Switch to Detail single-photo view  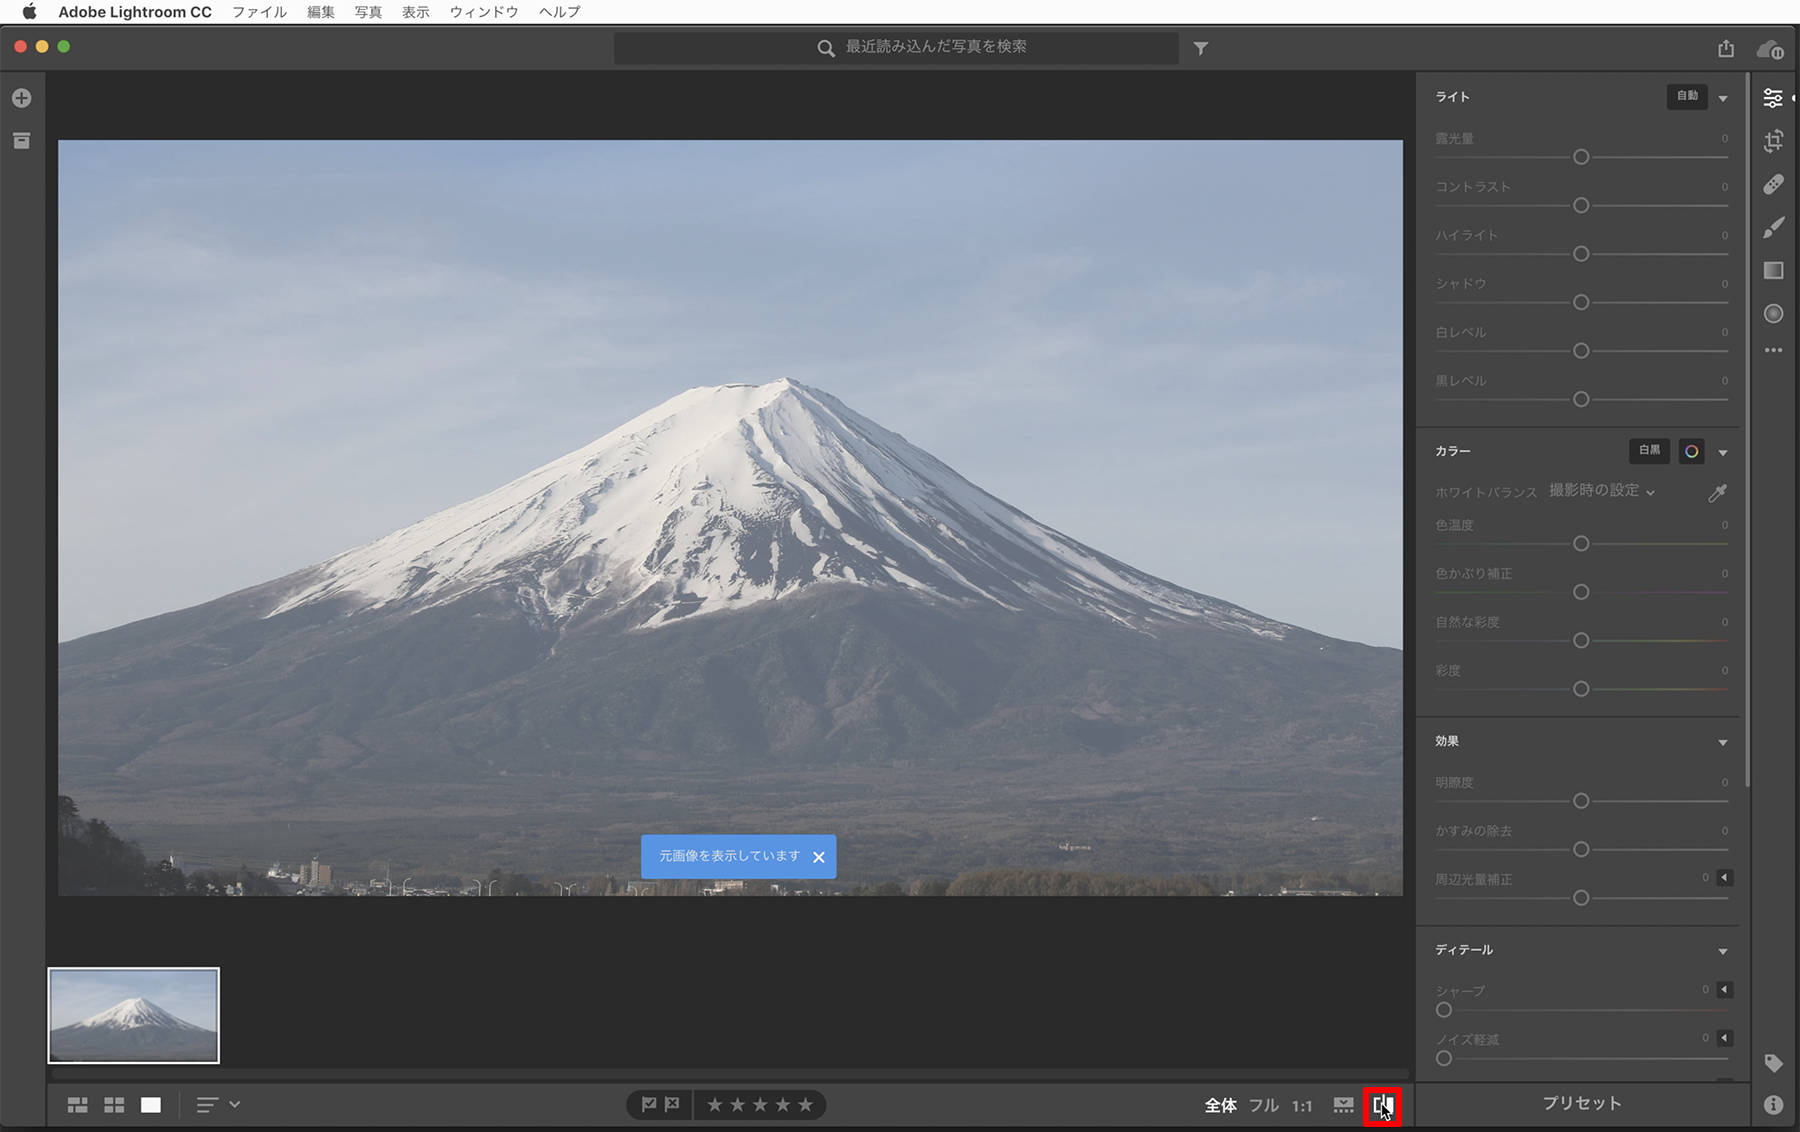[x=151, y=1105]
